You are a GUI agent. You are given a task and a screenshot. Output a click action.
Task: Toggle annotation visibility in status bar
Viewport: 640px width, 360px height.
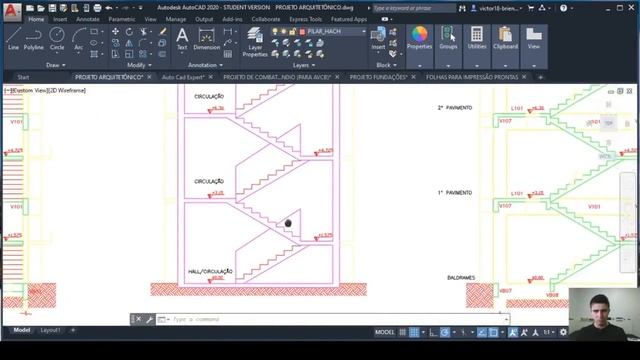(x=513, y=332)
